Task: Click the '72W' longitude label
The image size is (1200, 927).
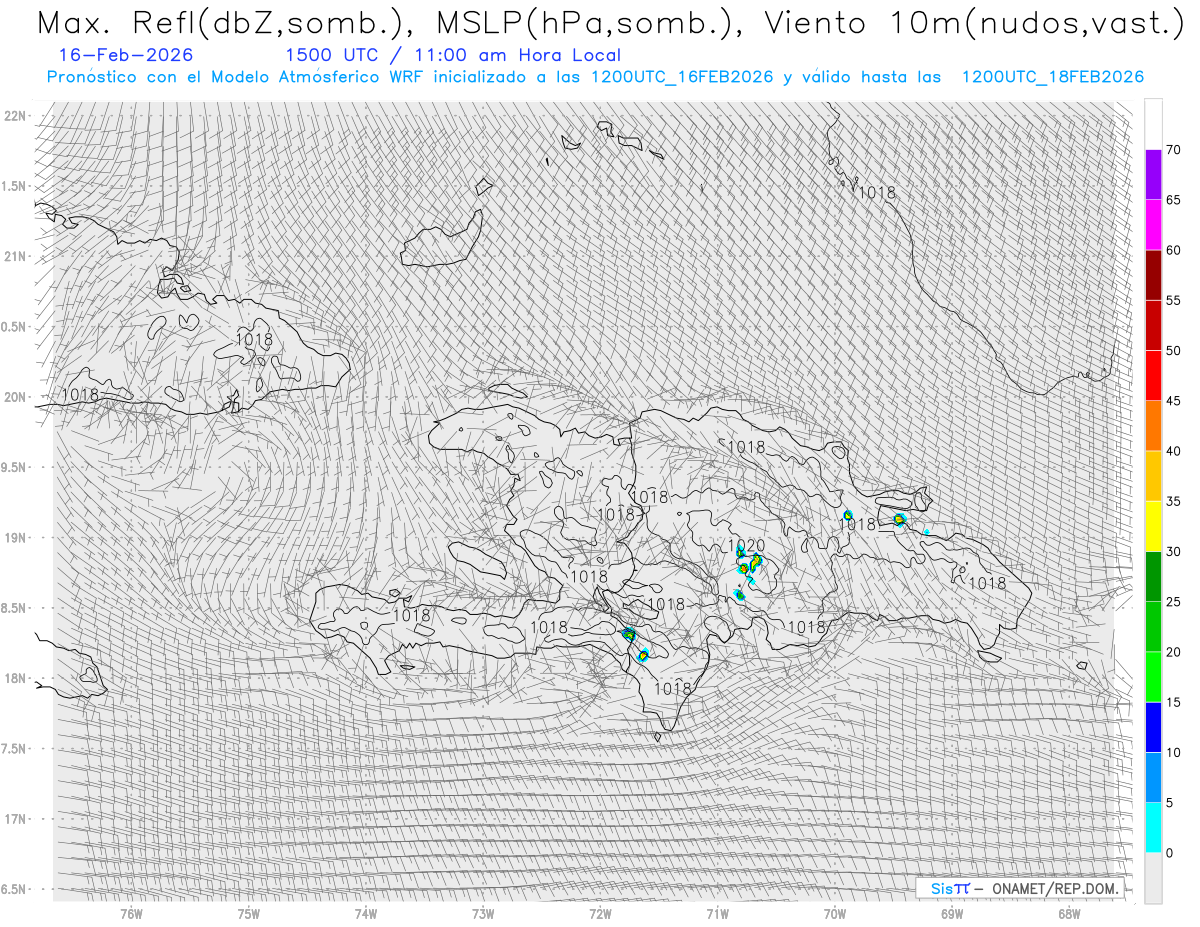Action: 600,914
